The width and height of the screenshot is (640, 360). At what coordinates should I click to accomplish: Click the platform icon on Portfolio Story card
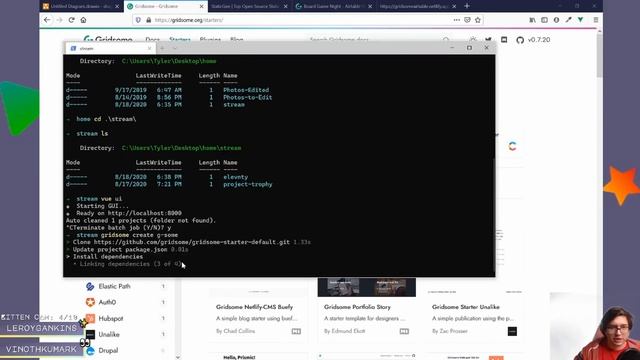click(x=404, y=331)
